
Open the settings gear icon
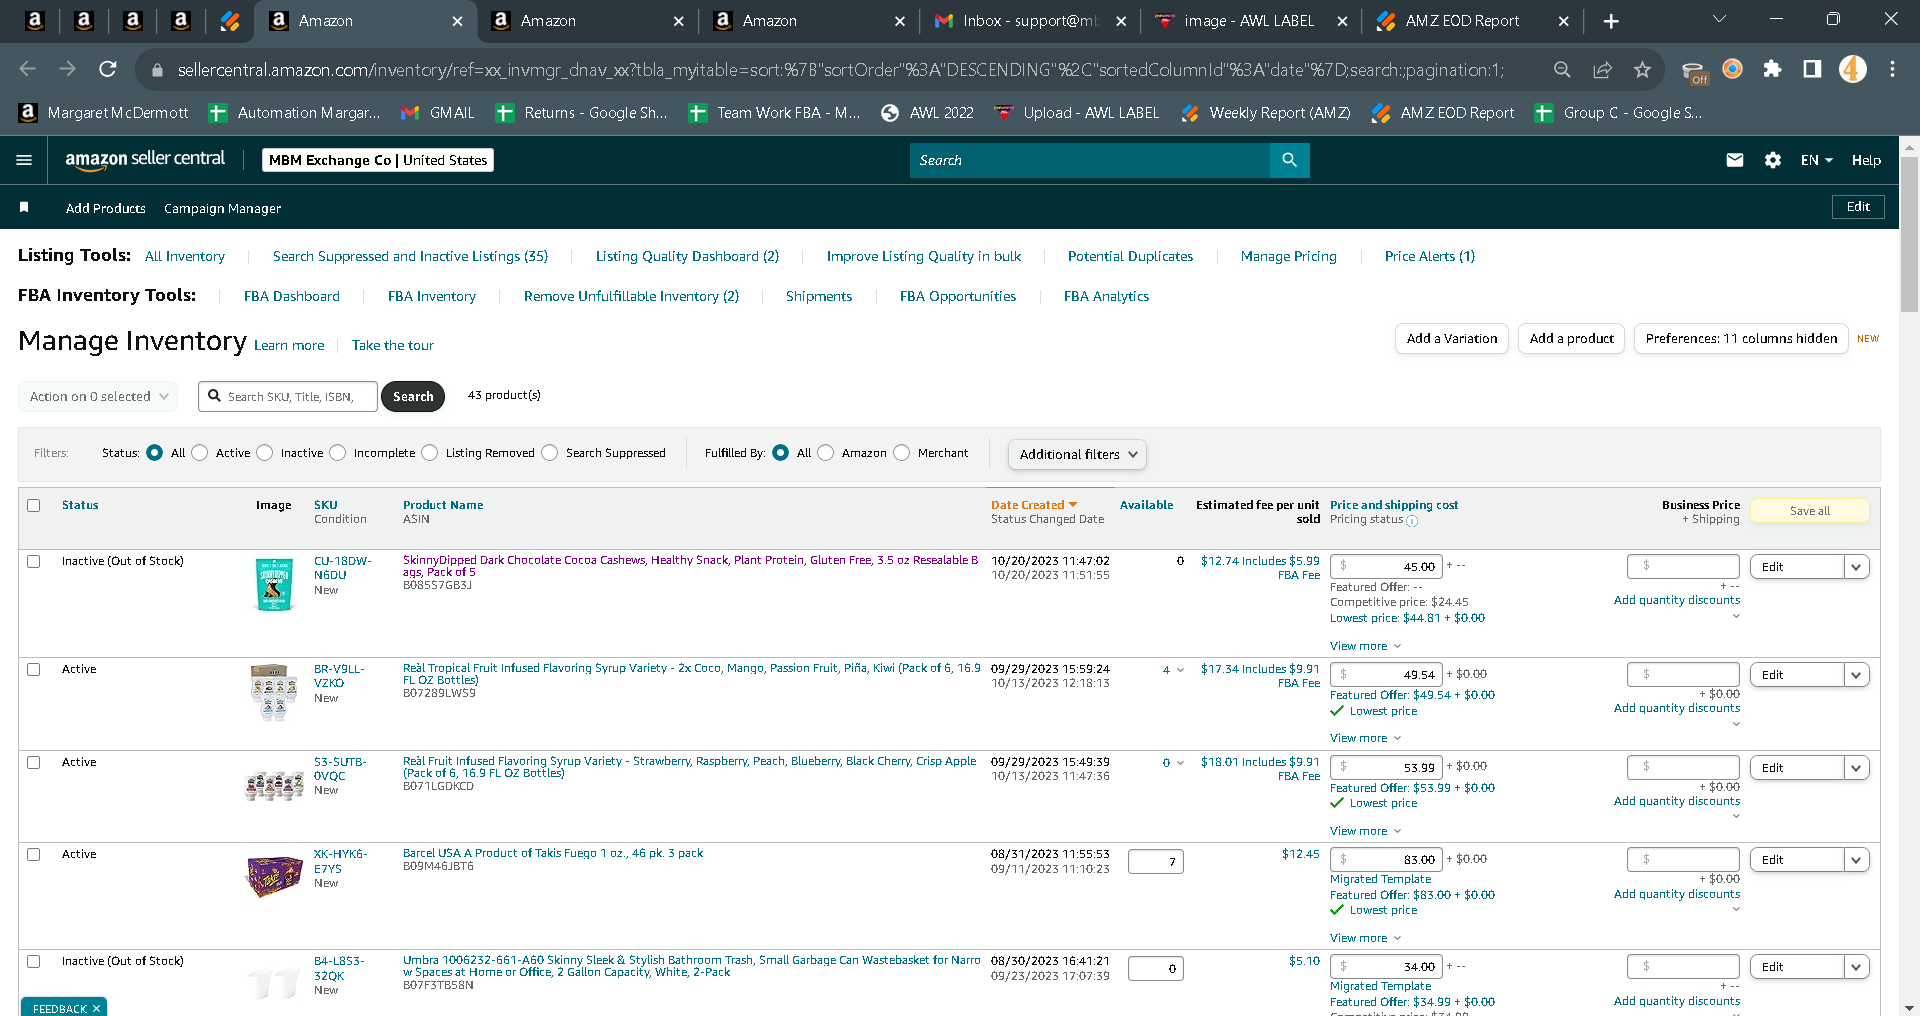click(1773, 160)
